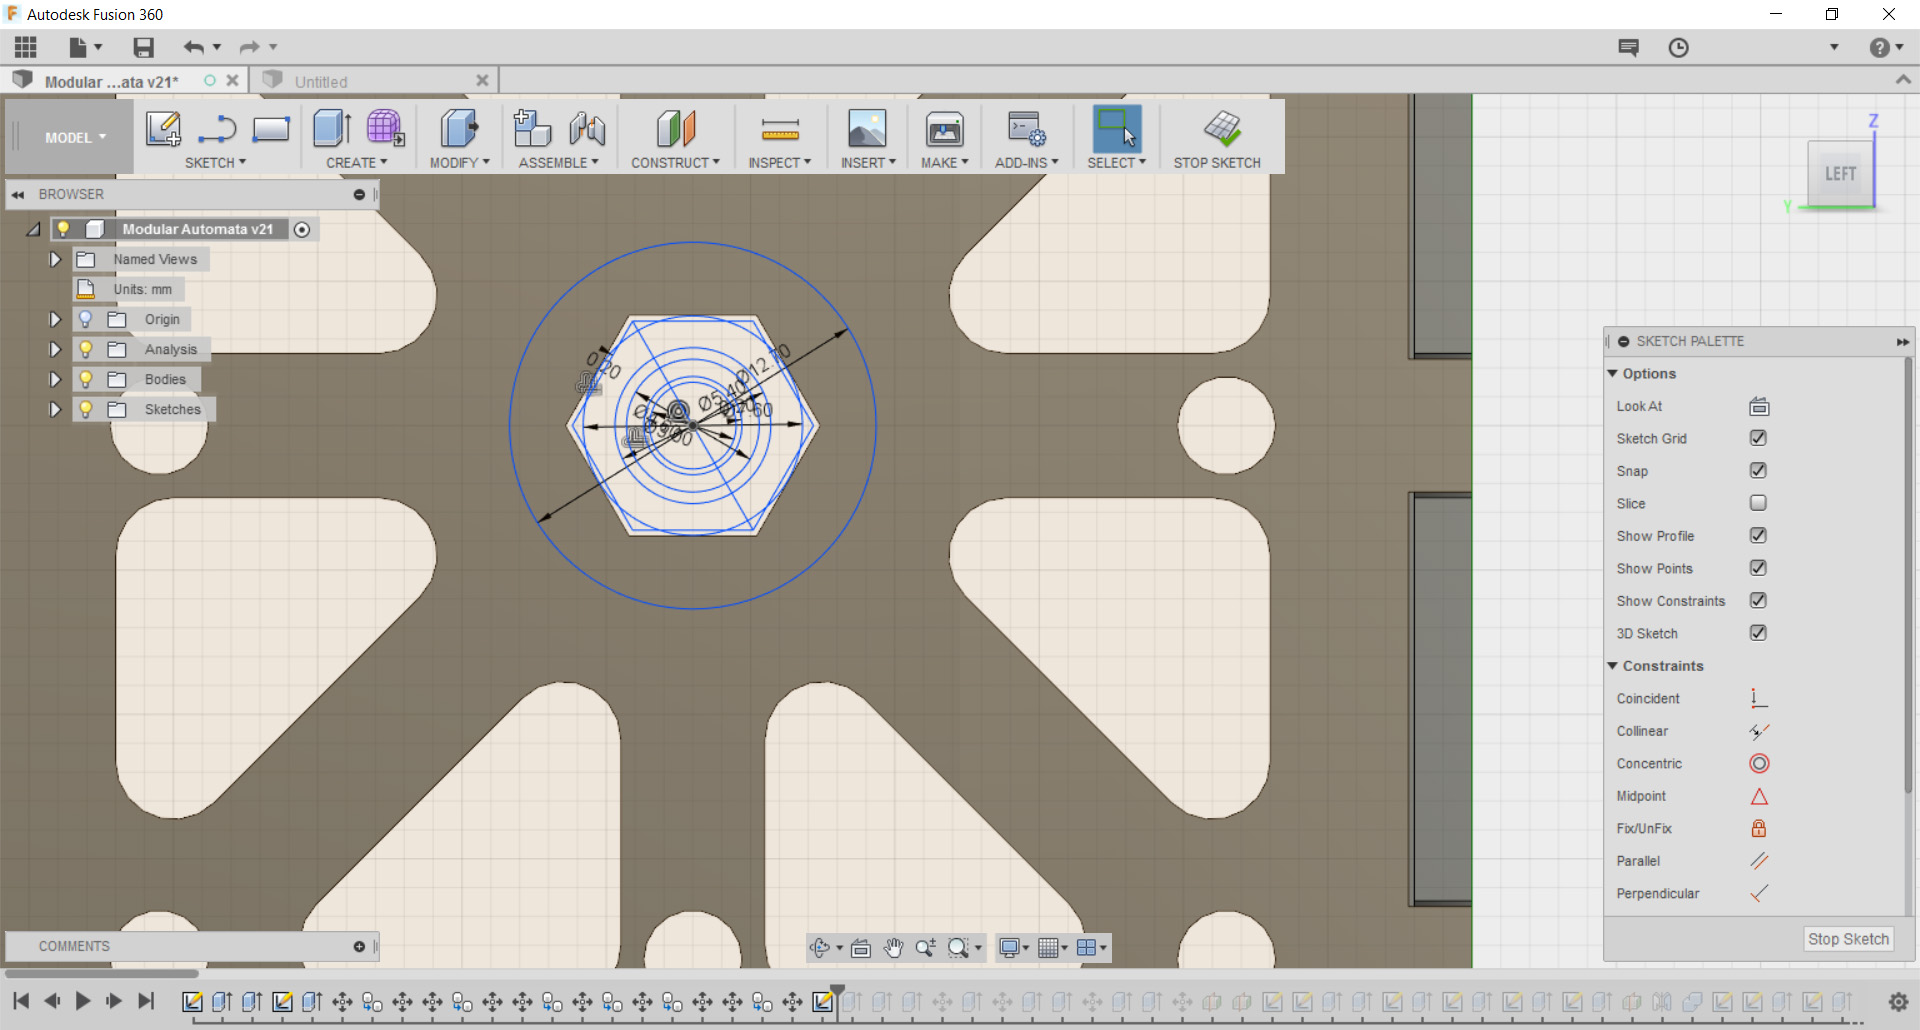Open the comments notification icon

[1629, 48]
